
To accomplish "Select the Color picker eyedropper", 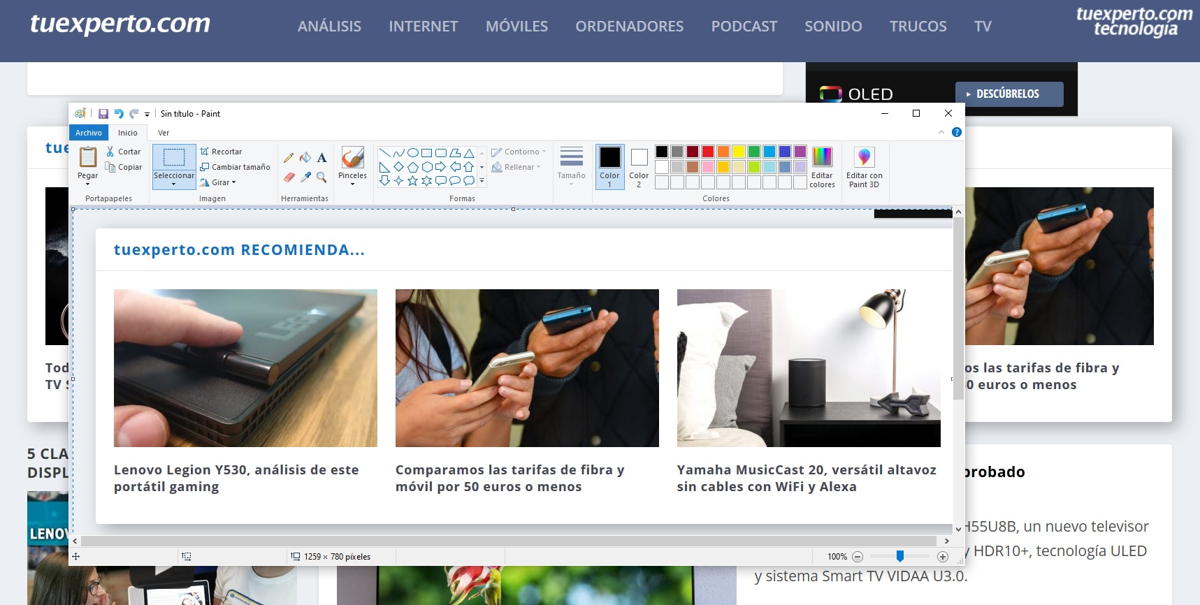I will tap(305, 177).
